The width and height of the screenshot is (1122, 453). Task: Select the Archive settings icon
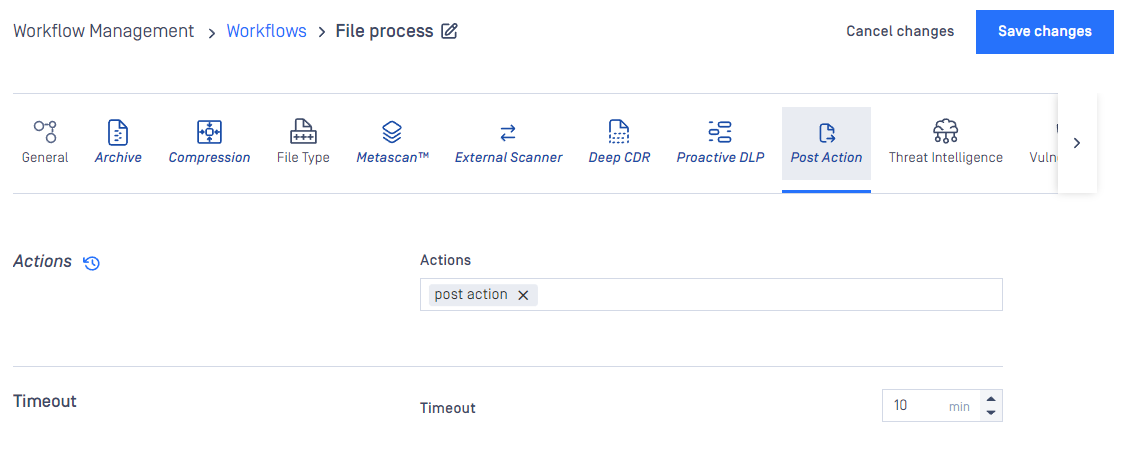tap(118, 132)
